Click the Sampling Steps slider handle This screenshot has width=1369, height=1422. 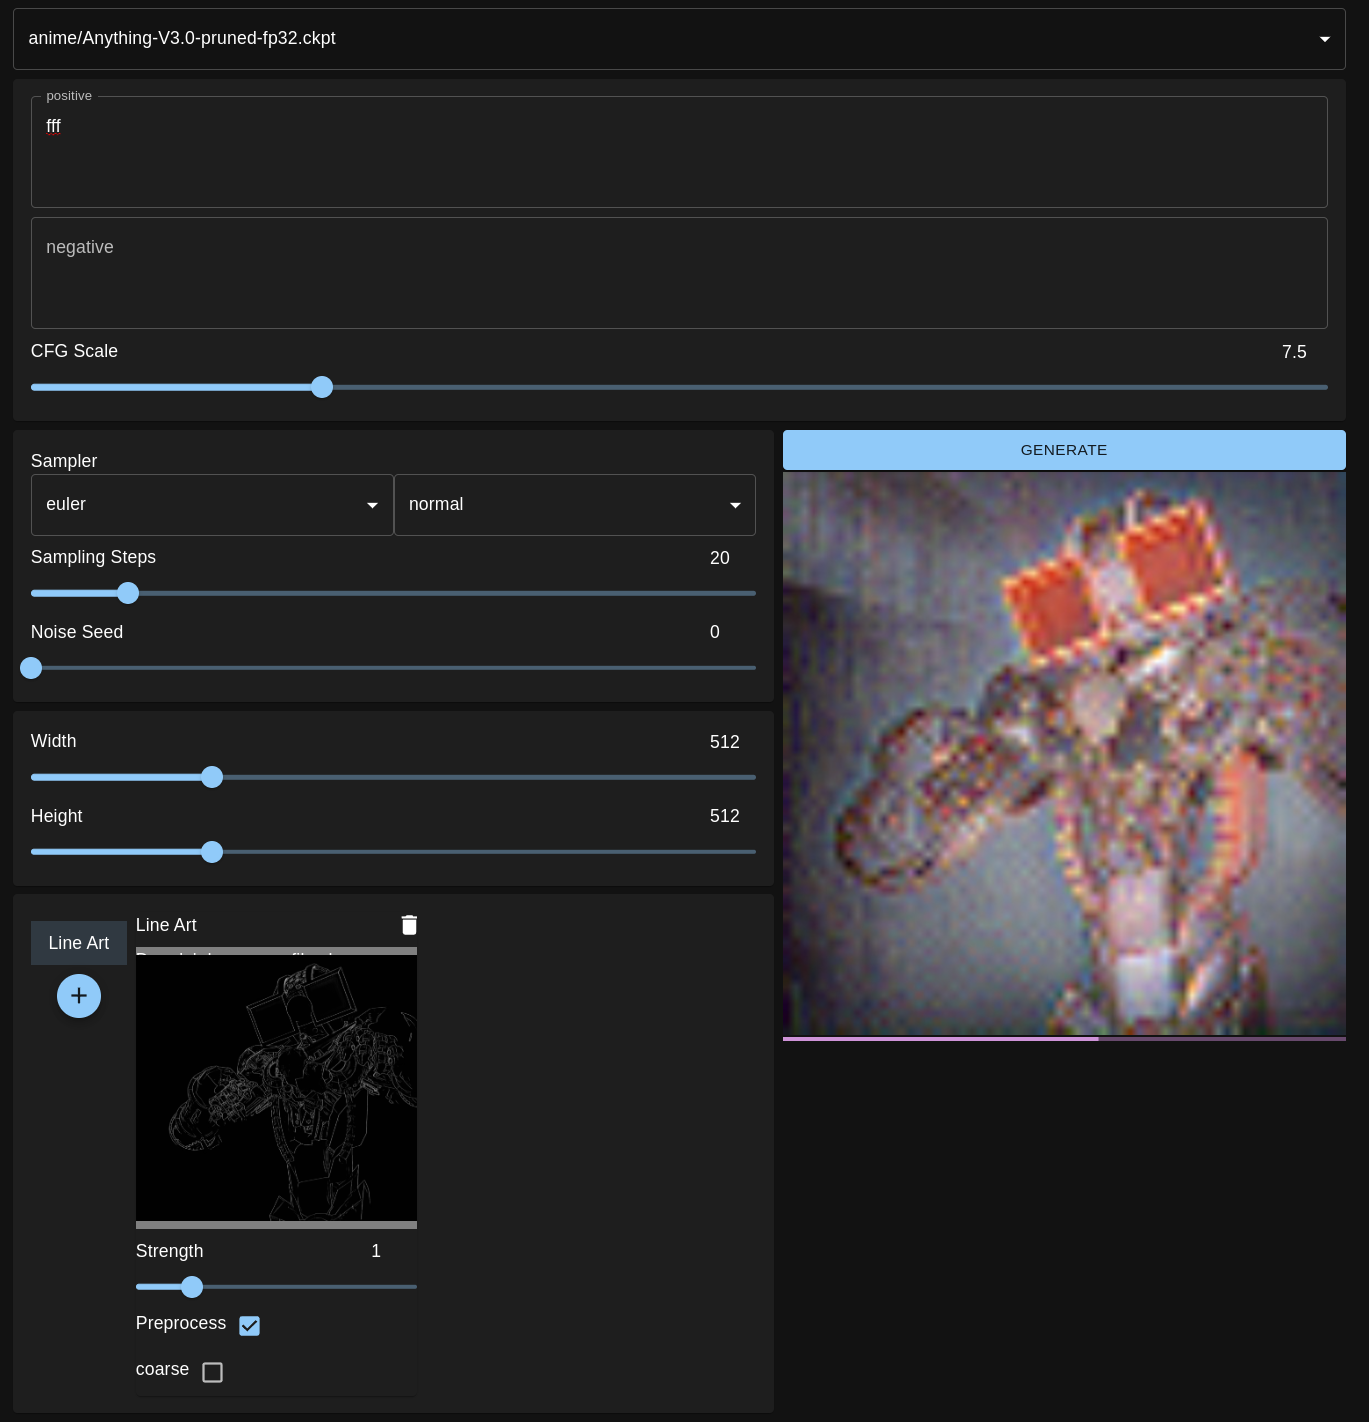128,593
